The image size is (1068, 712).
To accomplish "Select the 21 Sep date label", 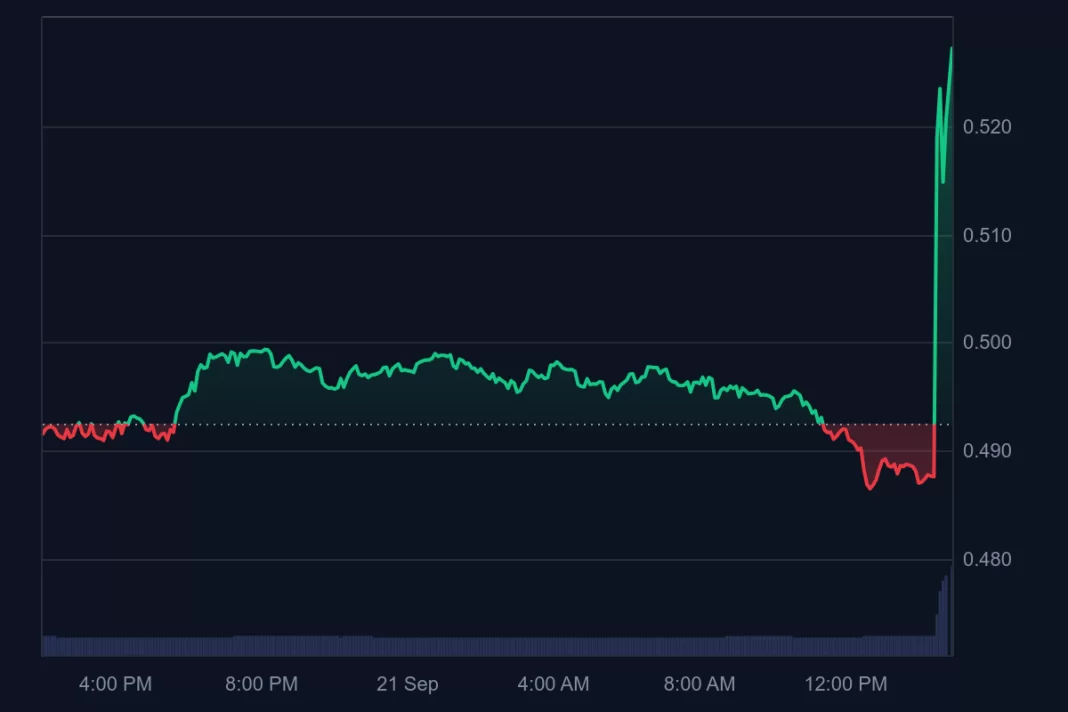I will 407,683.
